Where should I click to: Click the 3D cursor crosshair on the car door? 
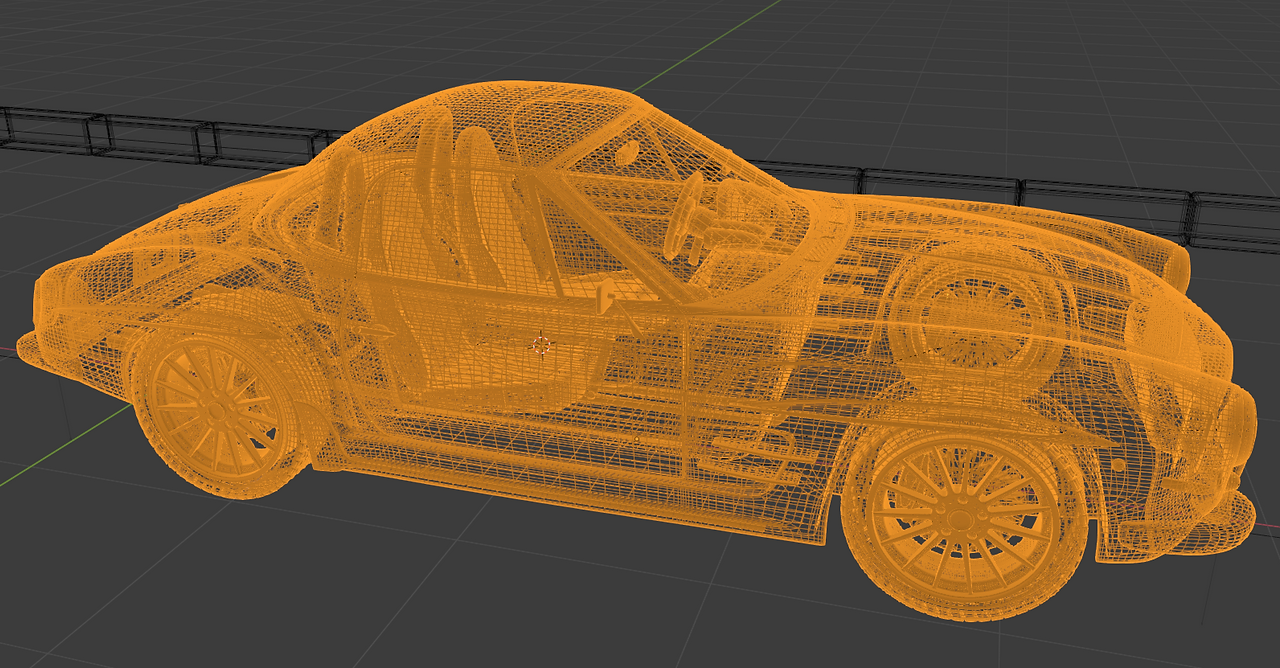click(541, 346)
